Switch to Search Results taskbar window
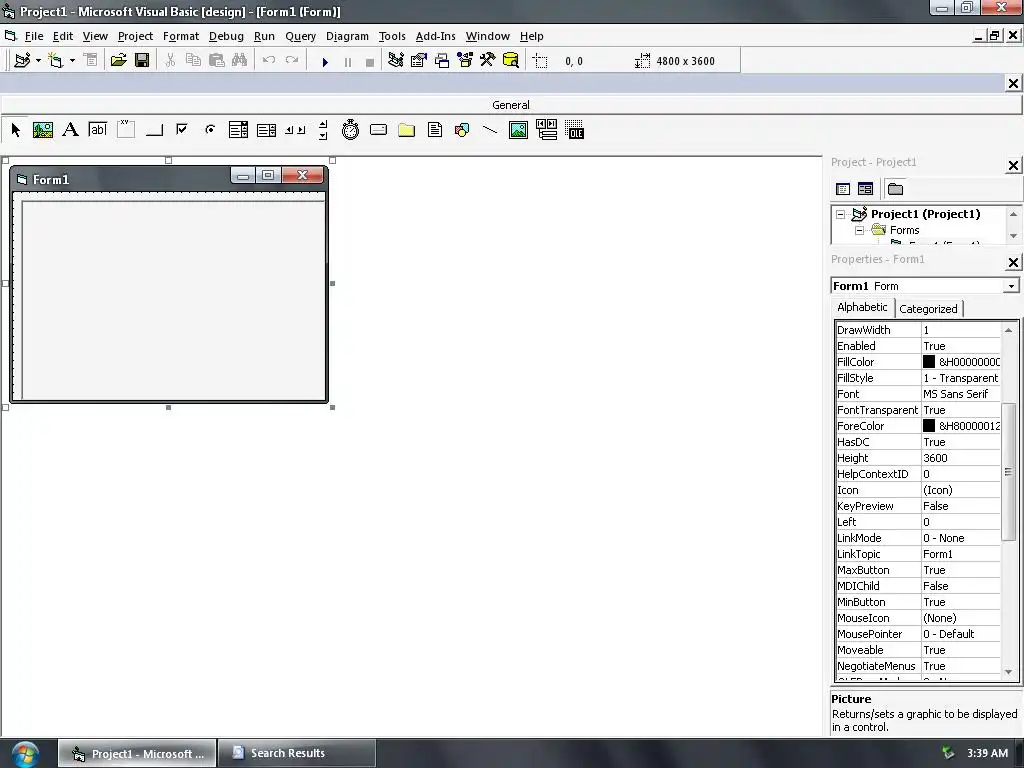Image resolution: width=1024 pixels, height=768 pixels. point(296,753)
